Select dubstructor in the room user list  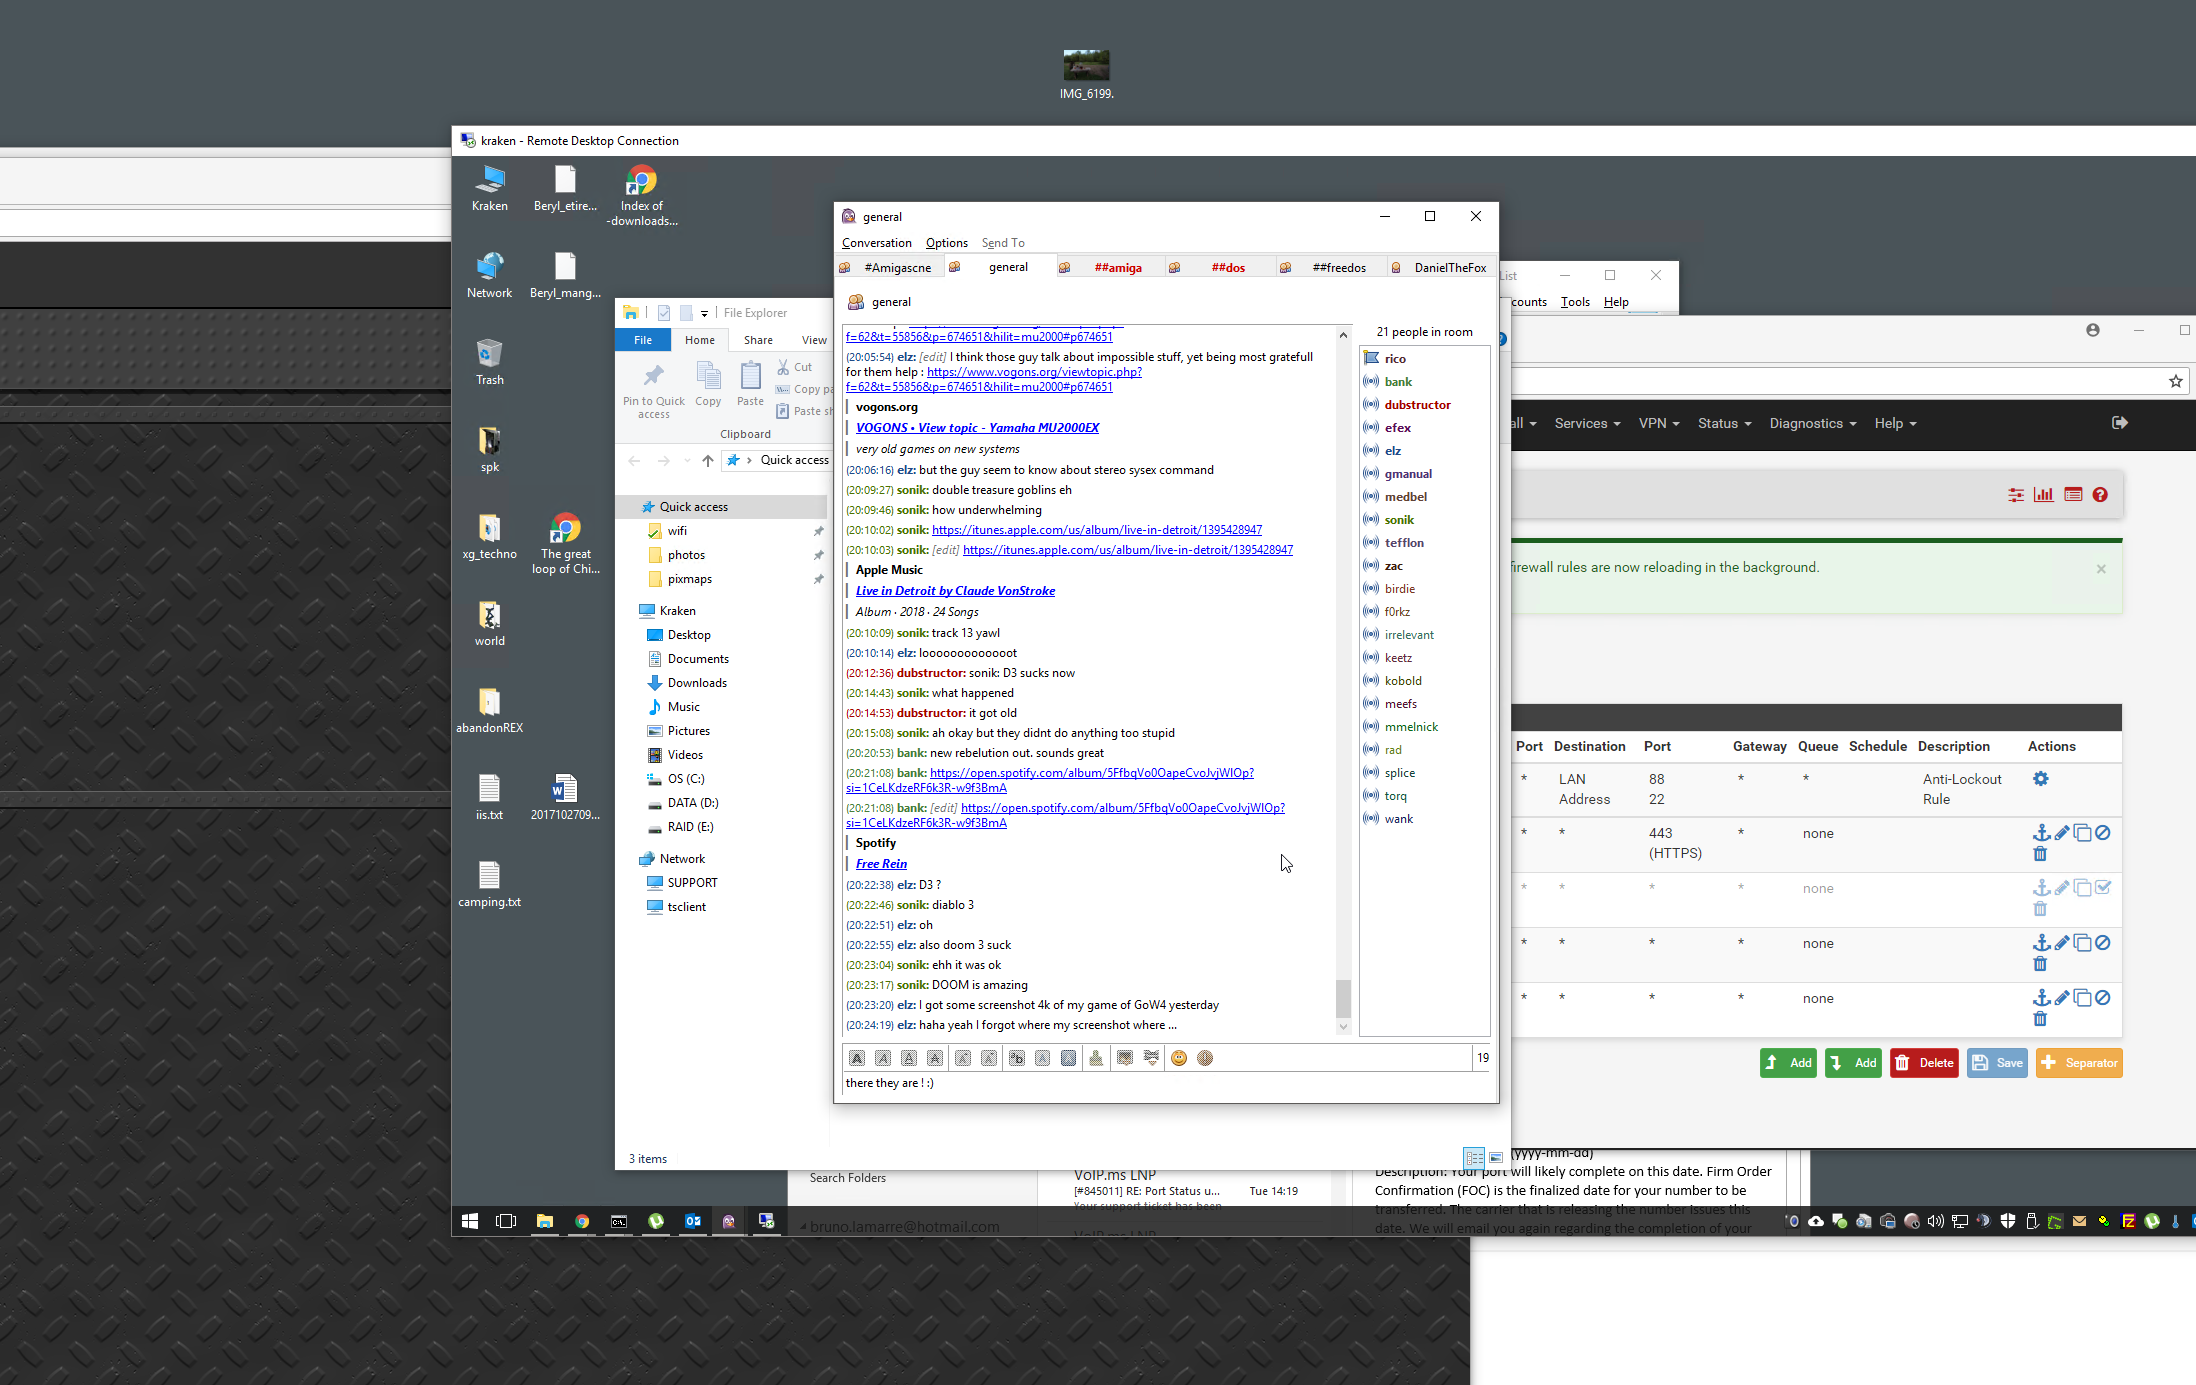coord(1417,405)
